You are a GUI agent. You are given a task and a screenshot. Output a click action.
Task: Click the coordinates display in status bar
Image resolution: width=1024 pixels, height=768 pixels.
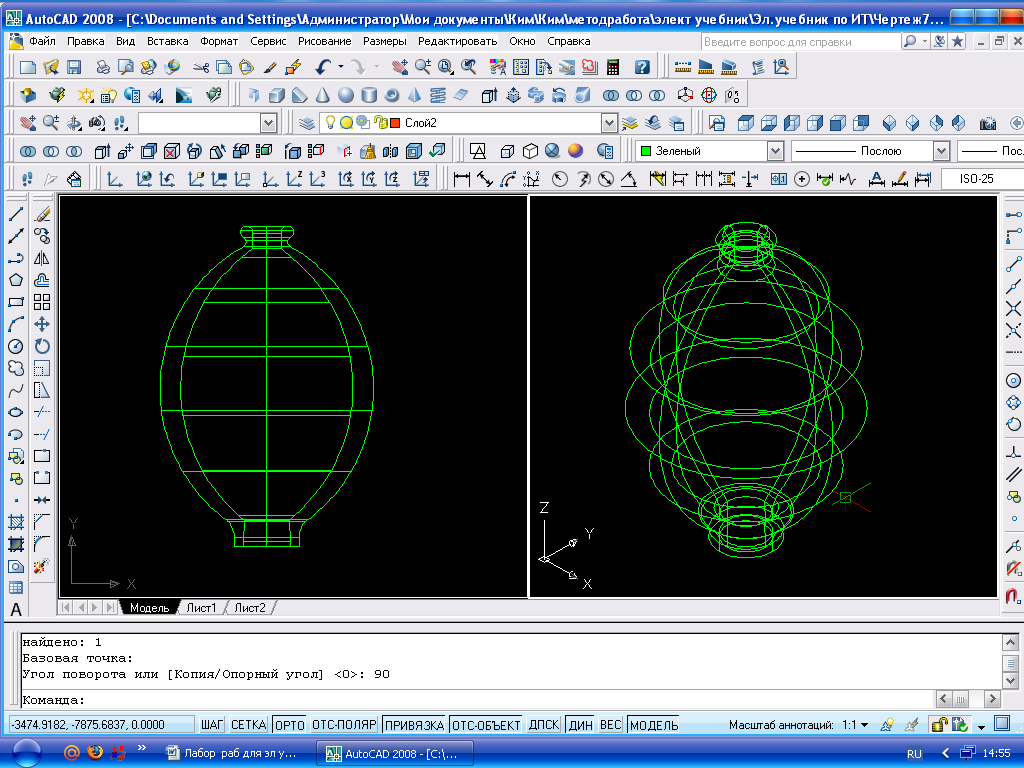(x=102, y=725)
